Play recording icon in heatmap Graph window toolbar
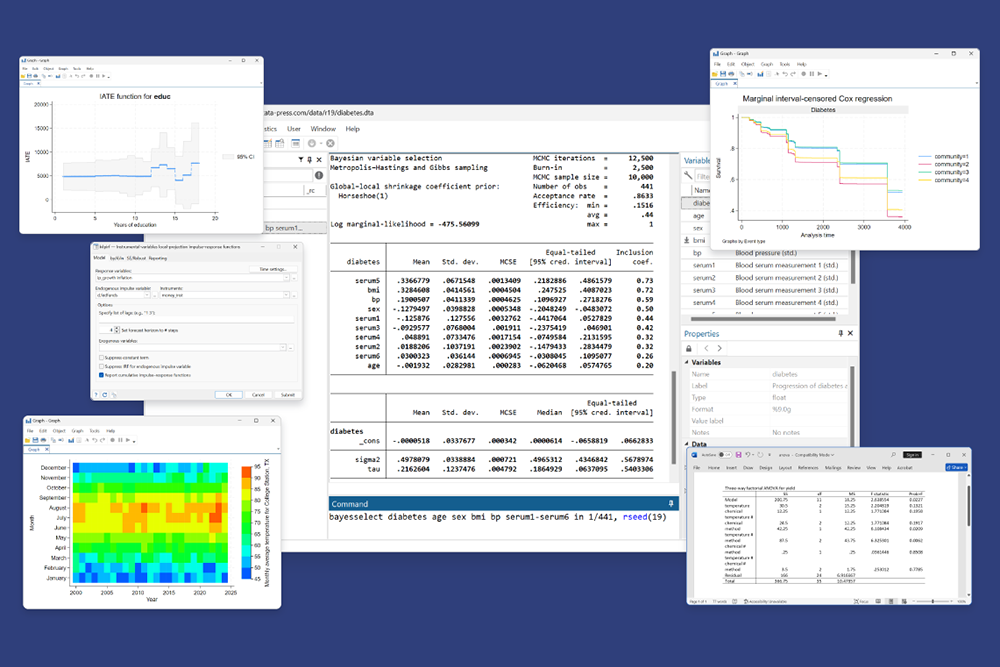Image resolution: width=1000 pixels, height=667 pixels. (x=128, y=440)
